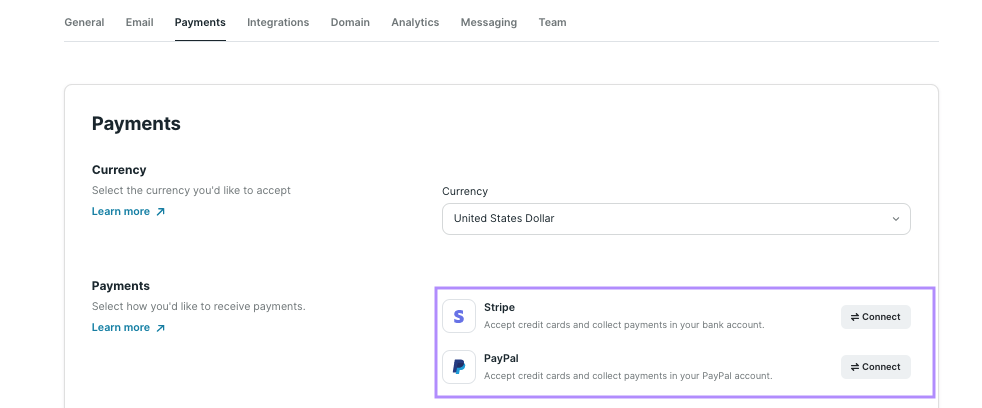The image size is (982, 408).
Task: Open Learn more link under Payments section
Action: click(x=128, y=327)
